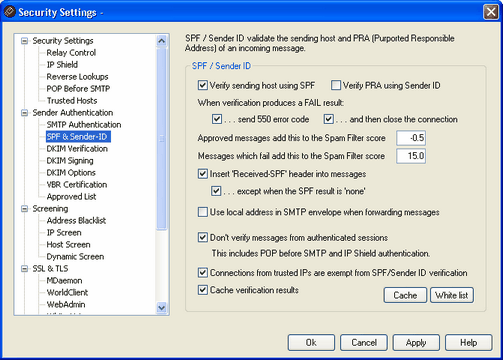Click the Cancel button
503x360 pixels.
click(364, 343)
